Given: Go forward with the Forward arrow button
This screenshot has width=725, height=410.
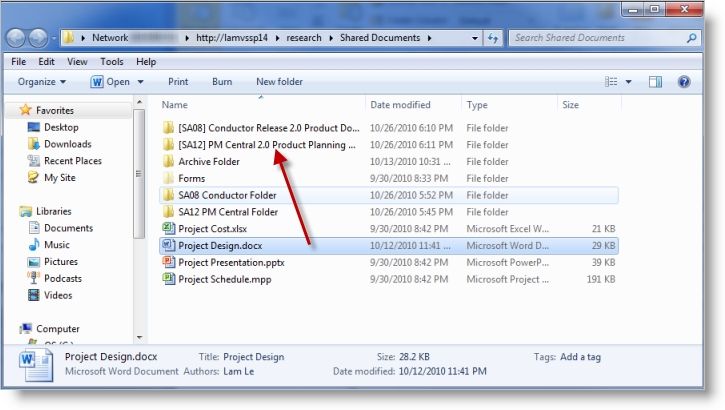Looking at the screenshot, I should pos(38,38).
